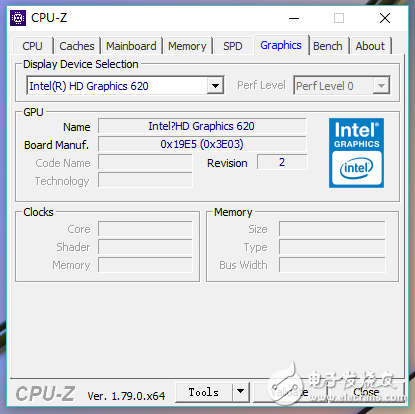Image resolution: width=415 pixels, height=414 pixels.
Task: Select the Graphics tab
Action: (x=281, y=45)
